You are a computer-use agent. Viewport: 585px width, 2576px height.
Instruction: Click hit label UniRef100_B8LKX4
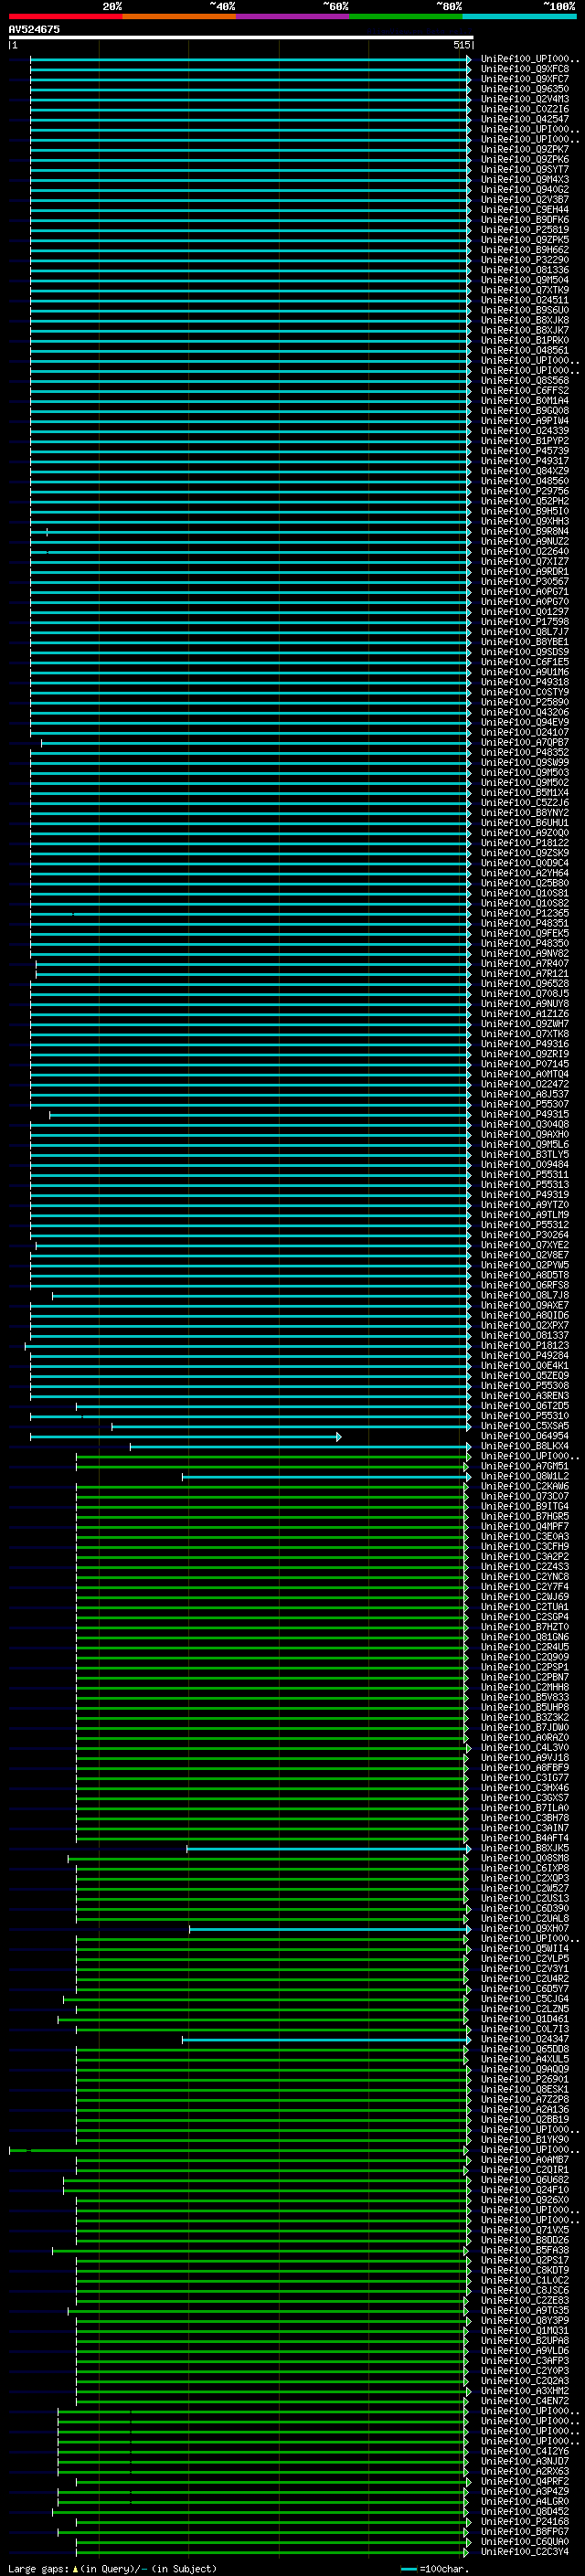click(525, 1446)
